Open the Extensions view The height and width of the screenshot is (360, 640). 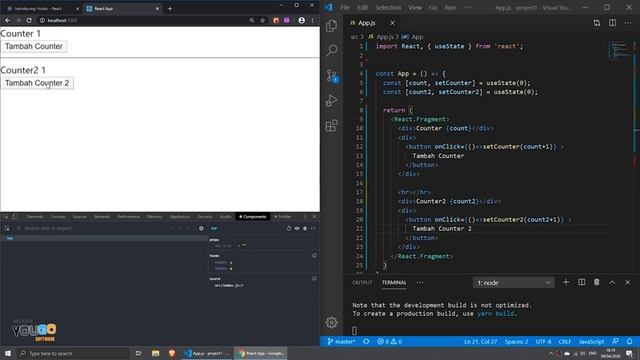pos(331,125)
